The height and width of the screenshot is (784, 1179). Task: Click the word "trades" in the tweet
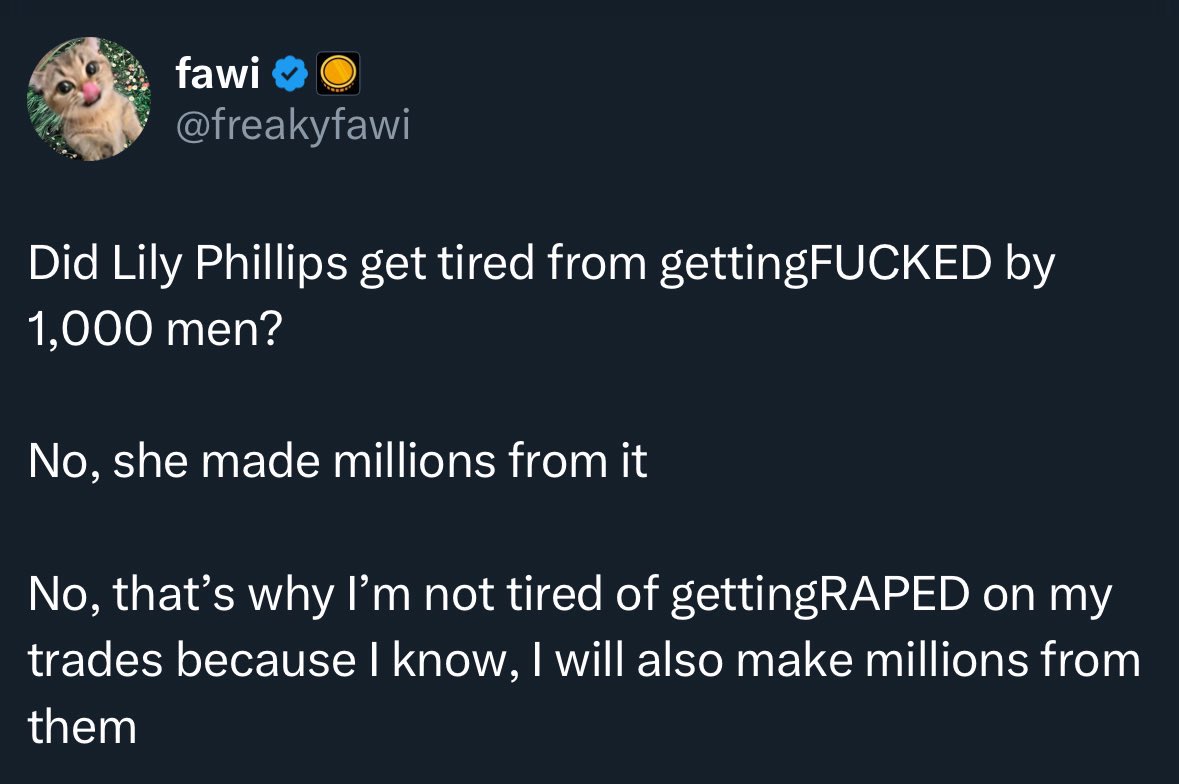(x=95, y=660)
